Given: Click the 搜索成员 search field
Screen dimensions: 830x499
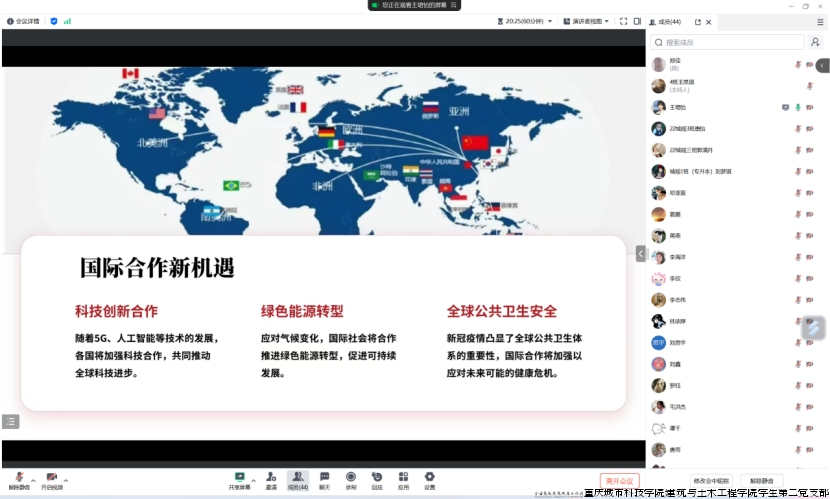Looking at the screenshot, I should pos(730,43).
